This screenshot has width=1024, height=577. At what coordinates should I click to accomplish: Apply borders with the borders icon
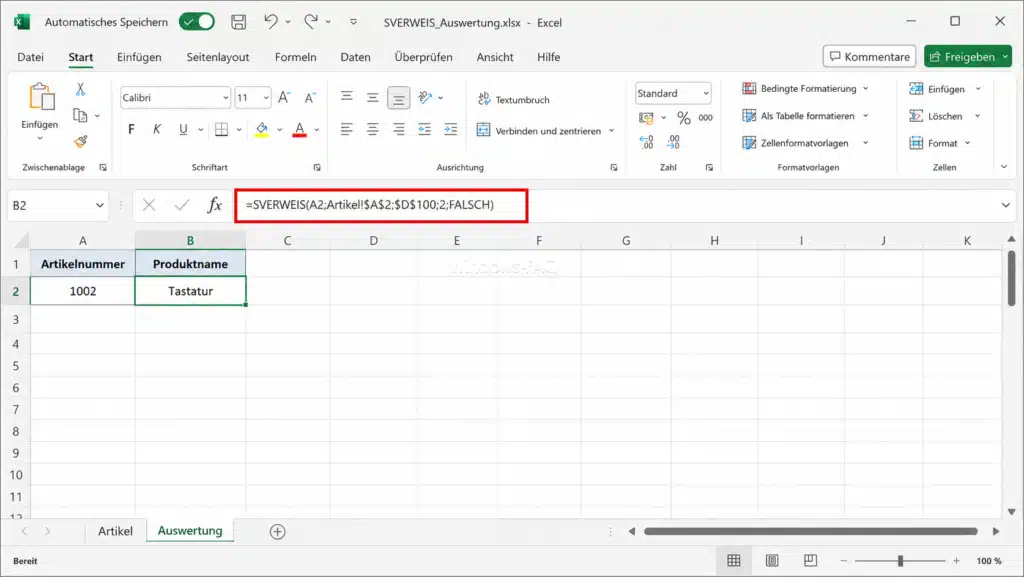pyautogui.click(x=221, y=129)
